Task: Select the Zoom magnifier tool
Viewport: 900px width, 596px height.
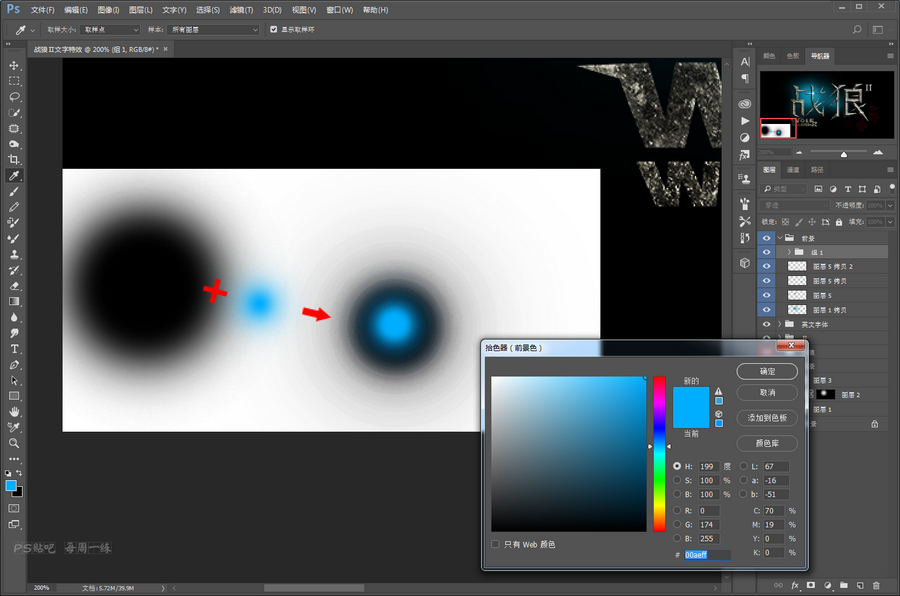Action: click(14, 442)
